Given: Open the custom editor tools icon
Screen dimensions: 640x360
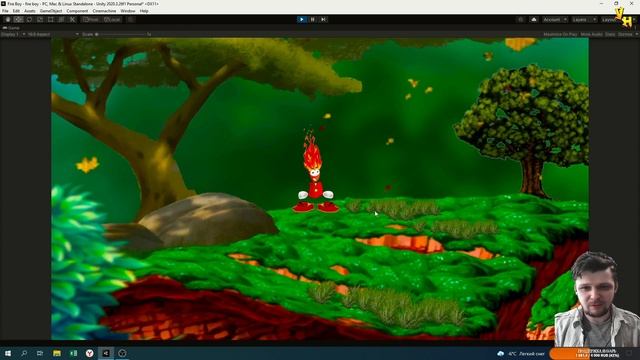Looking at the screenshot, I should pyautogui.click(x=72, y=19).
